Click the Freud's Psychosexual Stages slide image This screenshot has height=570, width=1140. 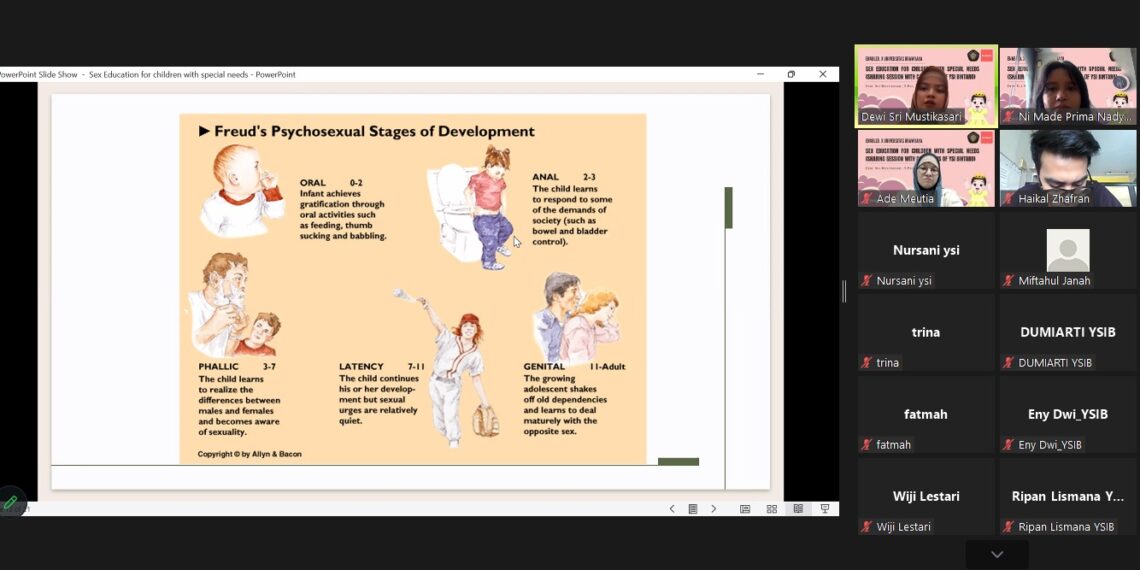412,288
